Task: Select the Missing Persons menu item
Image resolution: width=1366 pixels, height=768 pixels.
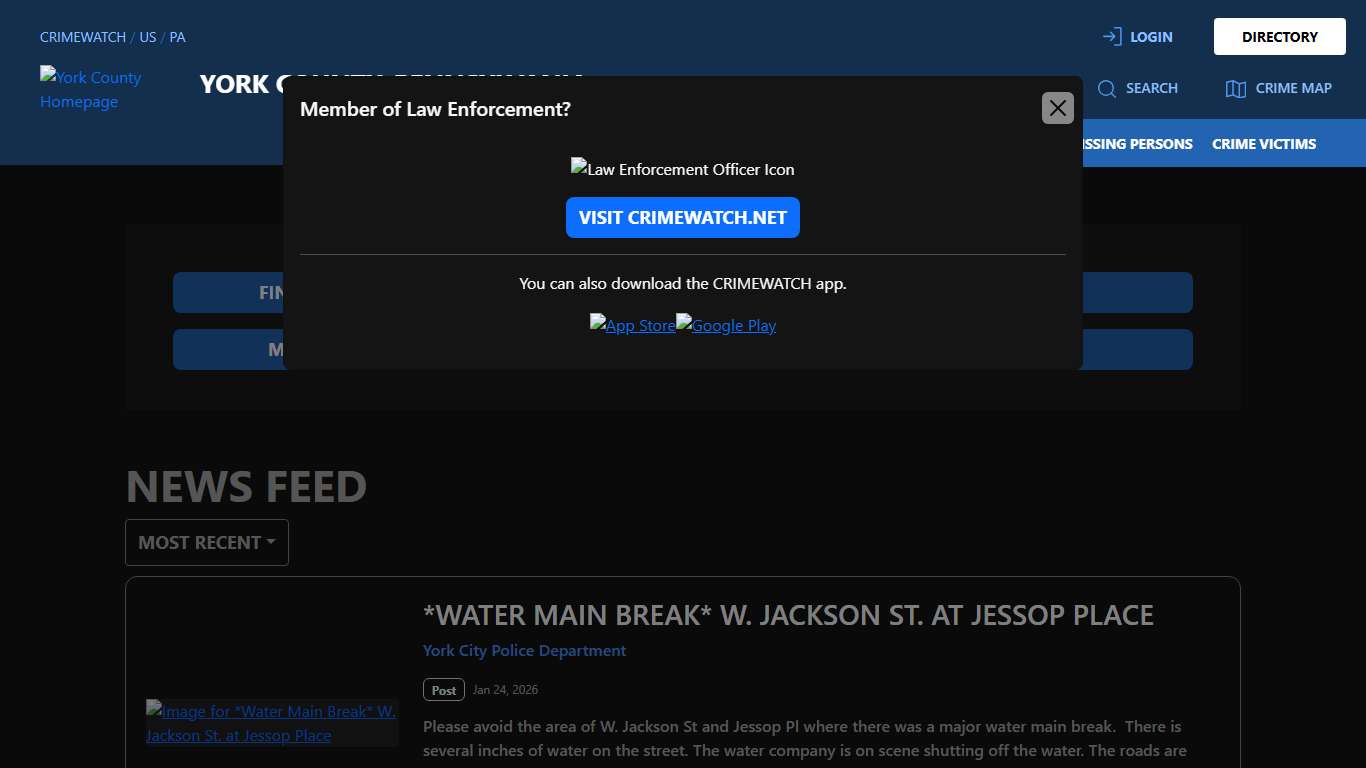Action: [x=1137, y=144]
